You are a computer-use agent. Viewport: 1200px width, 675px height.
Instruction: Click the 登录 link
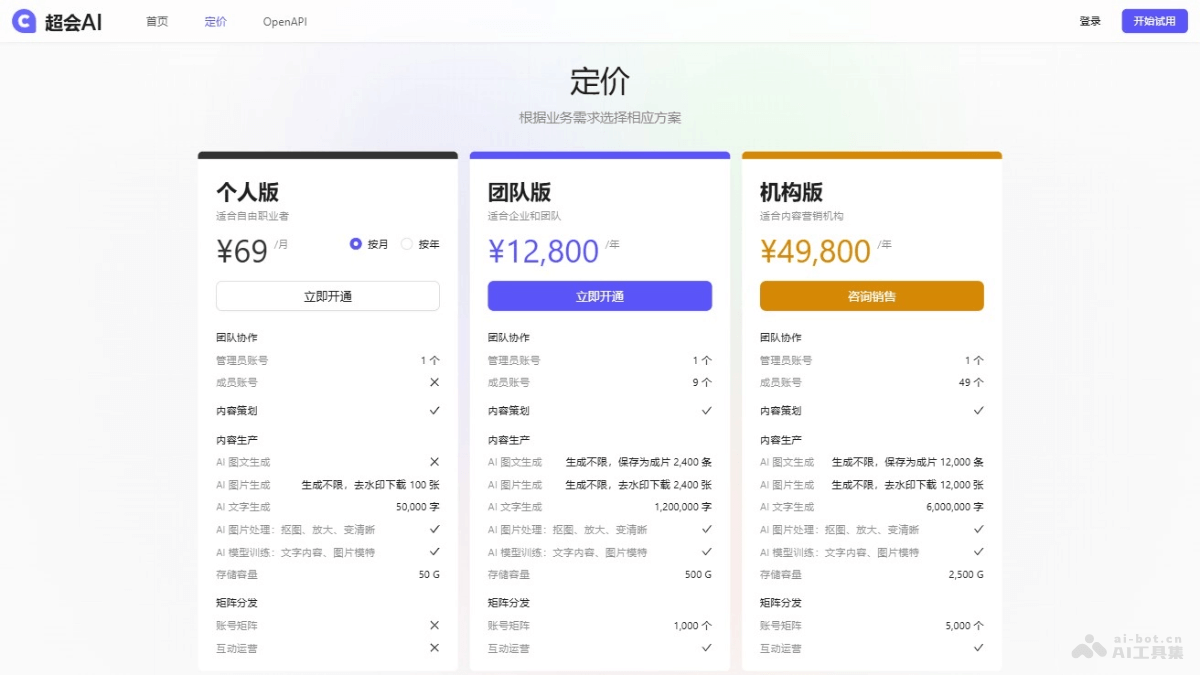coord(1090,20)
